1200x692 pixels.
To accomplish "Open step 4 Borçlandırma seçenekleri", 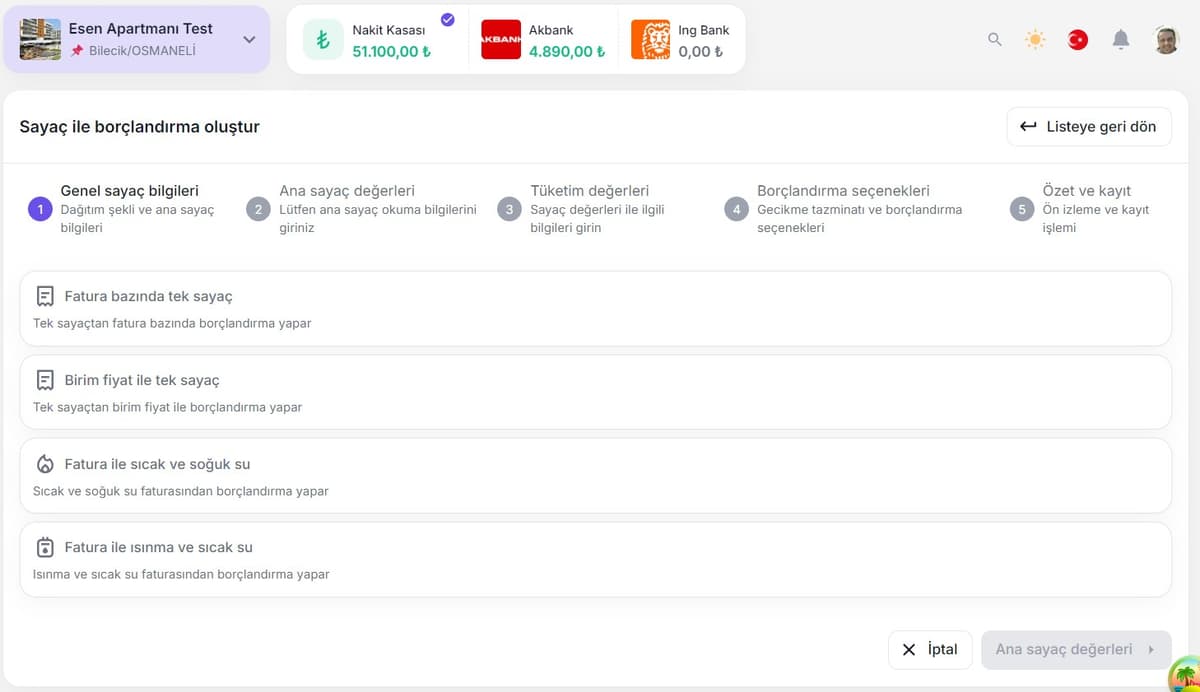I will [x=843, y=191].
